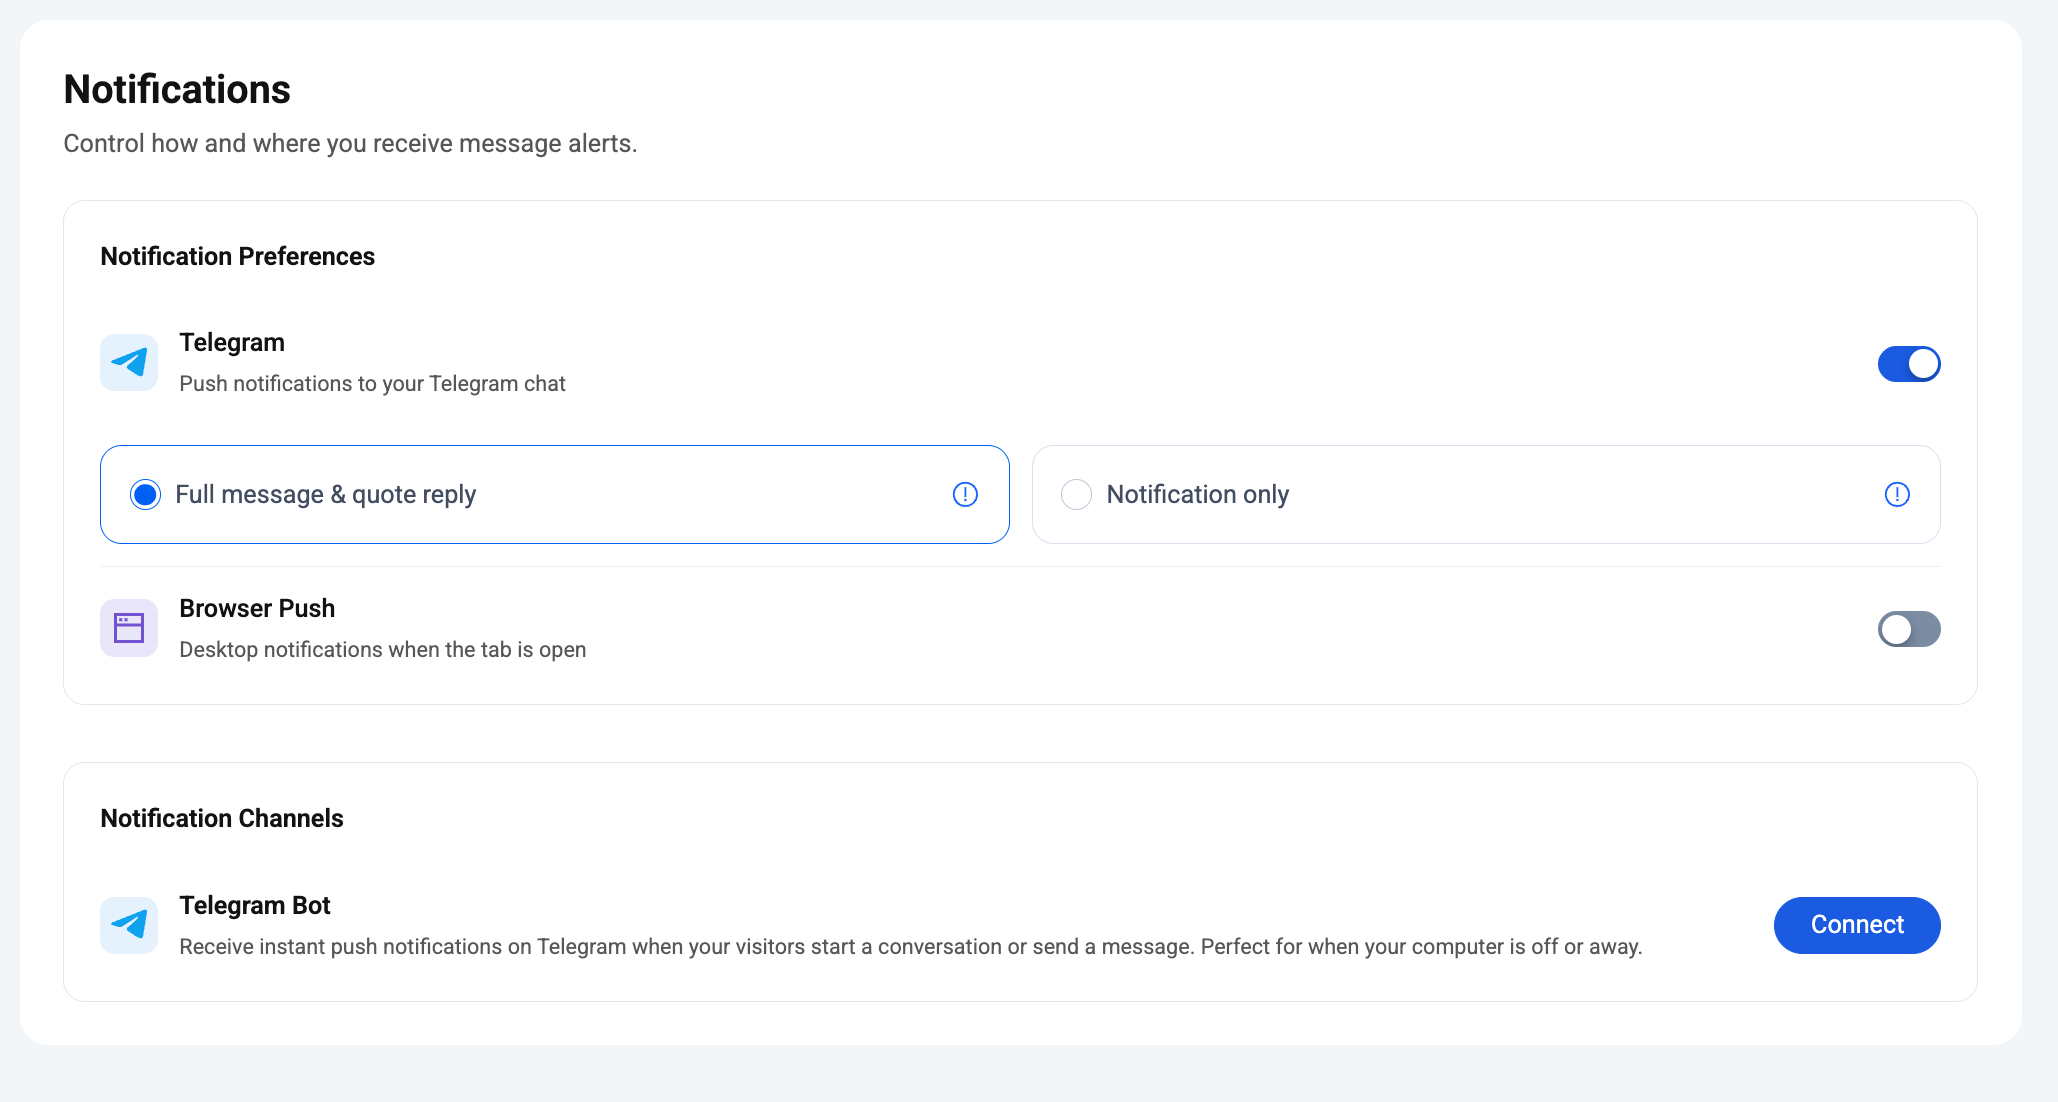This screenshot has height=1102, width=2058.
Task: Click the Telegram label in Notification Preferences
Action: click(x=232, y=342)
